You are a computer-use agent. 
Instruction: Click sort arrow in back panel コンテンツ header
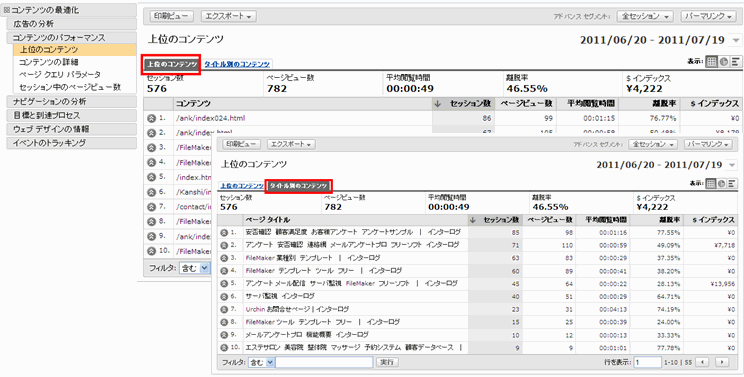tap(437, 104)
